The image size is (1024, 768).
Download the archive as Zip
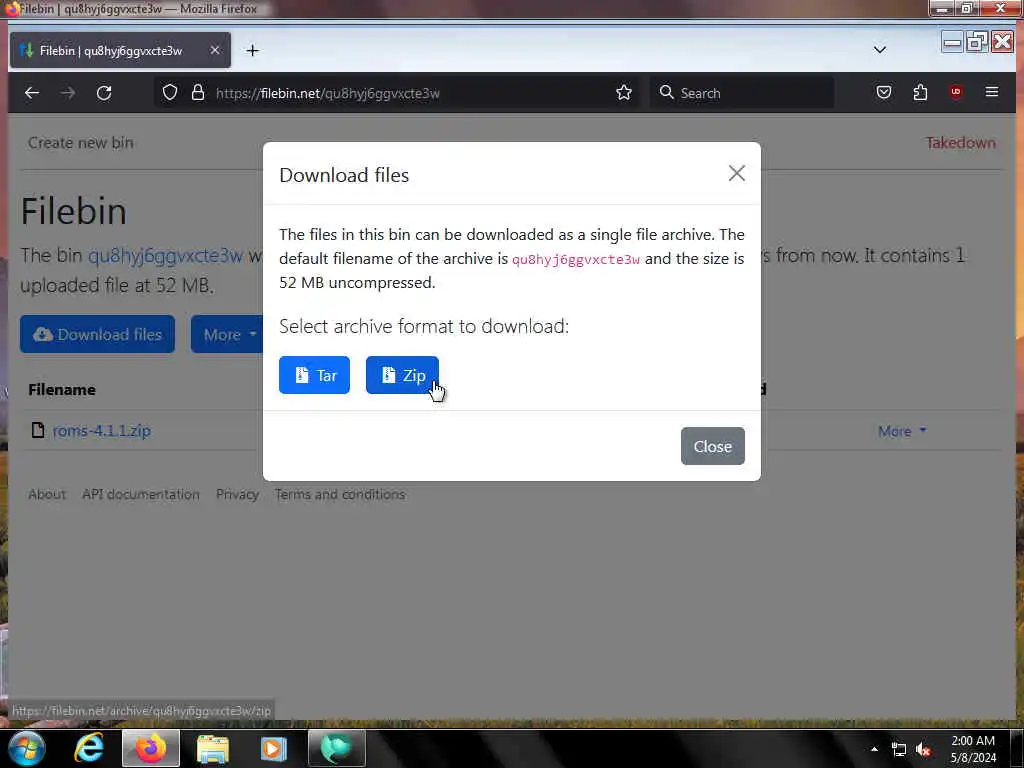[x=402, y=375]
